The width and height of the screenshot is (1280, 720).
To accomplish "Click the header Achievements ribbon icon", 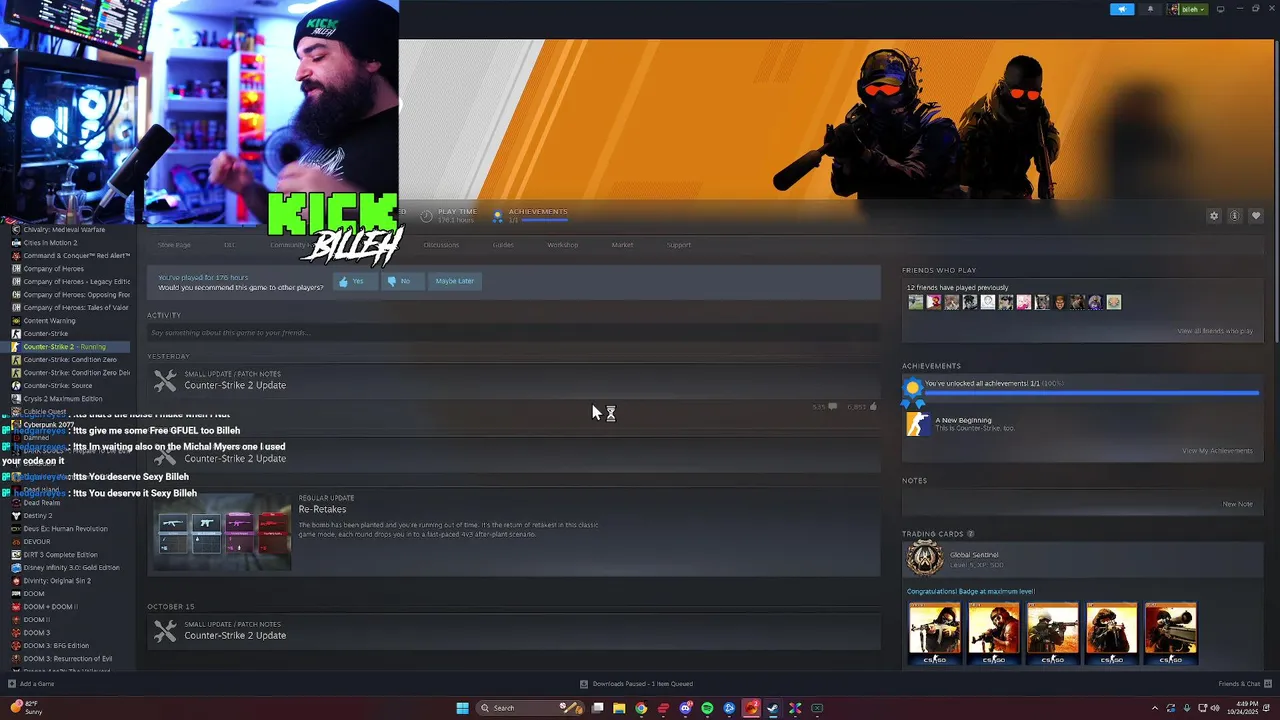I will tap(497, 216).
